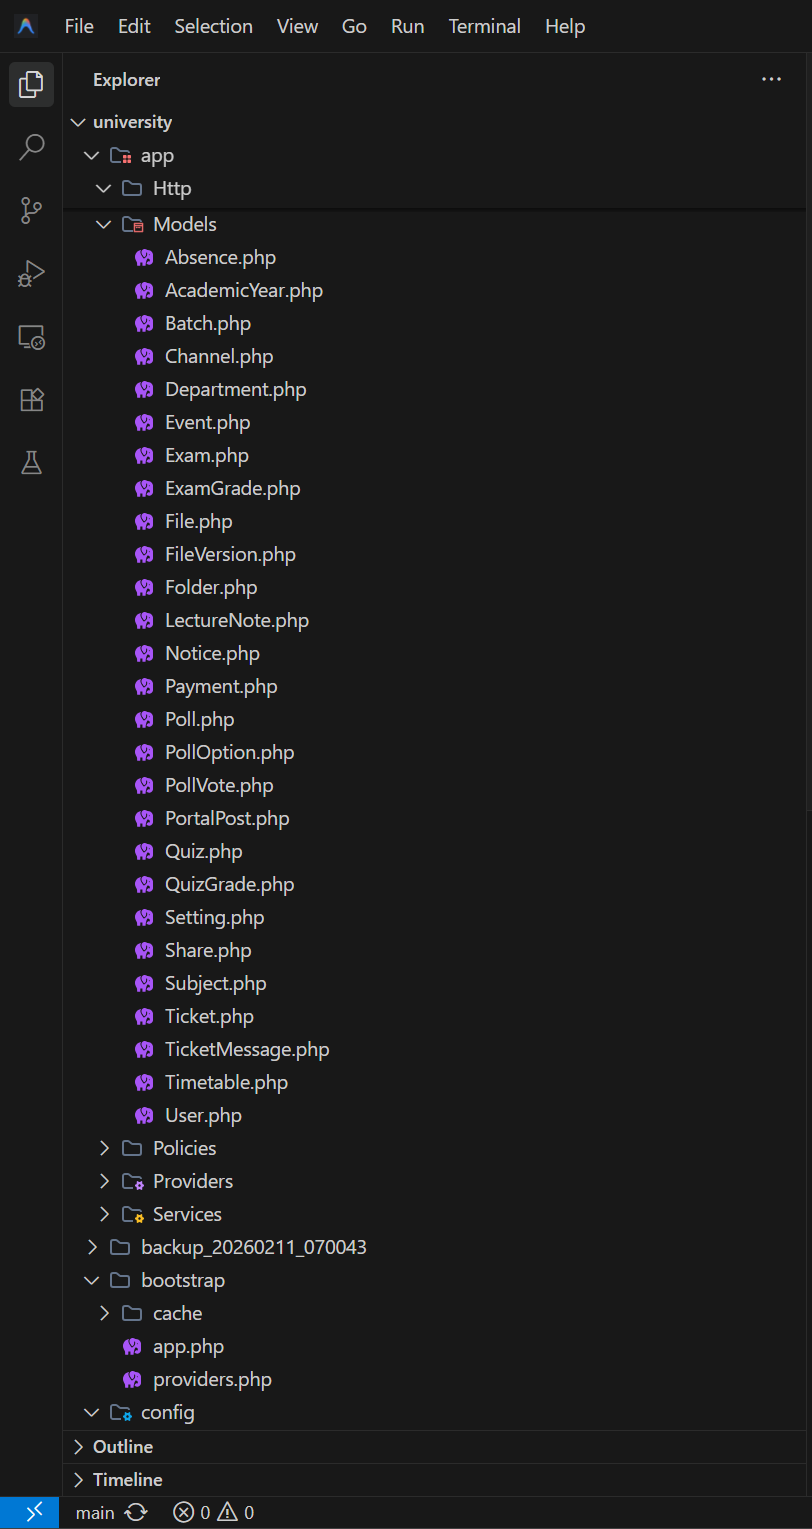Open the User.php file
The image size is (812, 1529).
[x=203, y=1115]
